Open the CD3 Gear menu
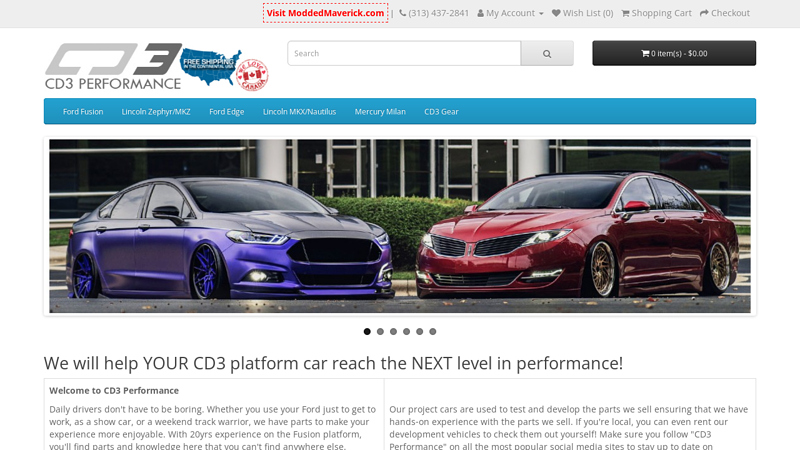Screen dimensions: 800x450 pos(441,111)
